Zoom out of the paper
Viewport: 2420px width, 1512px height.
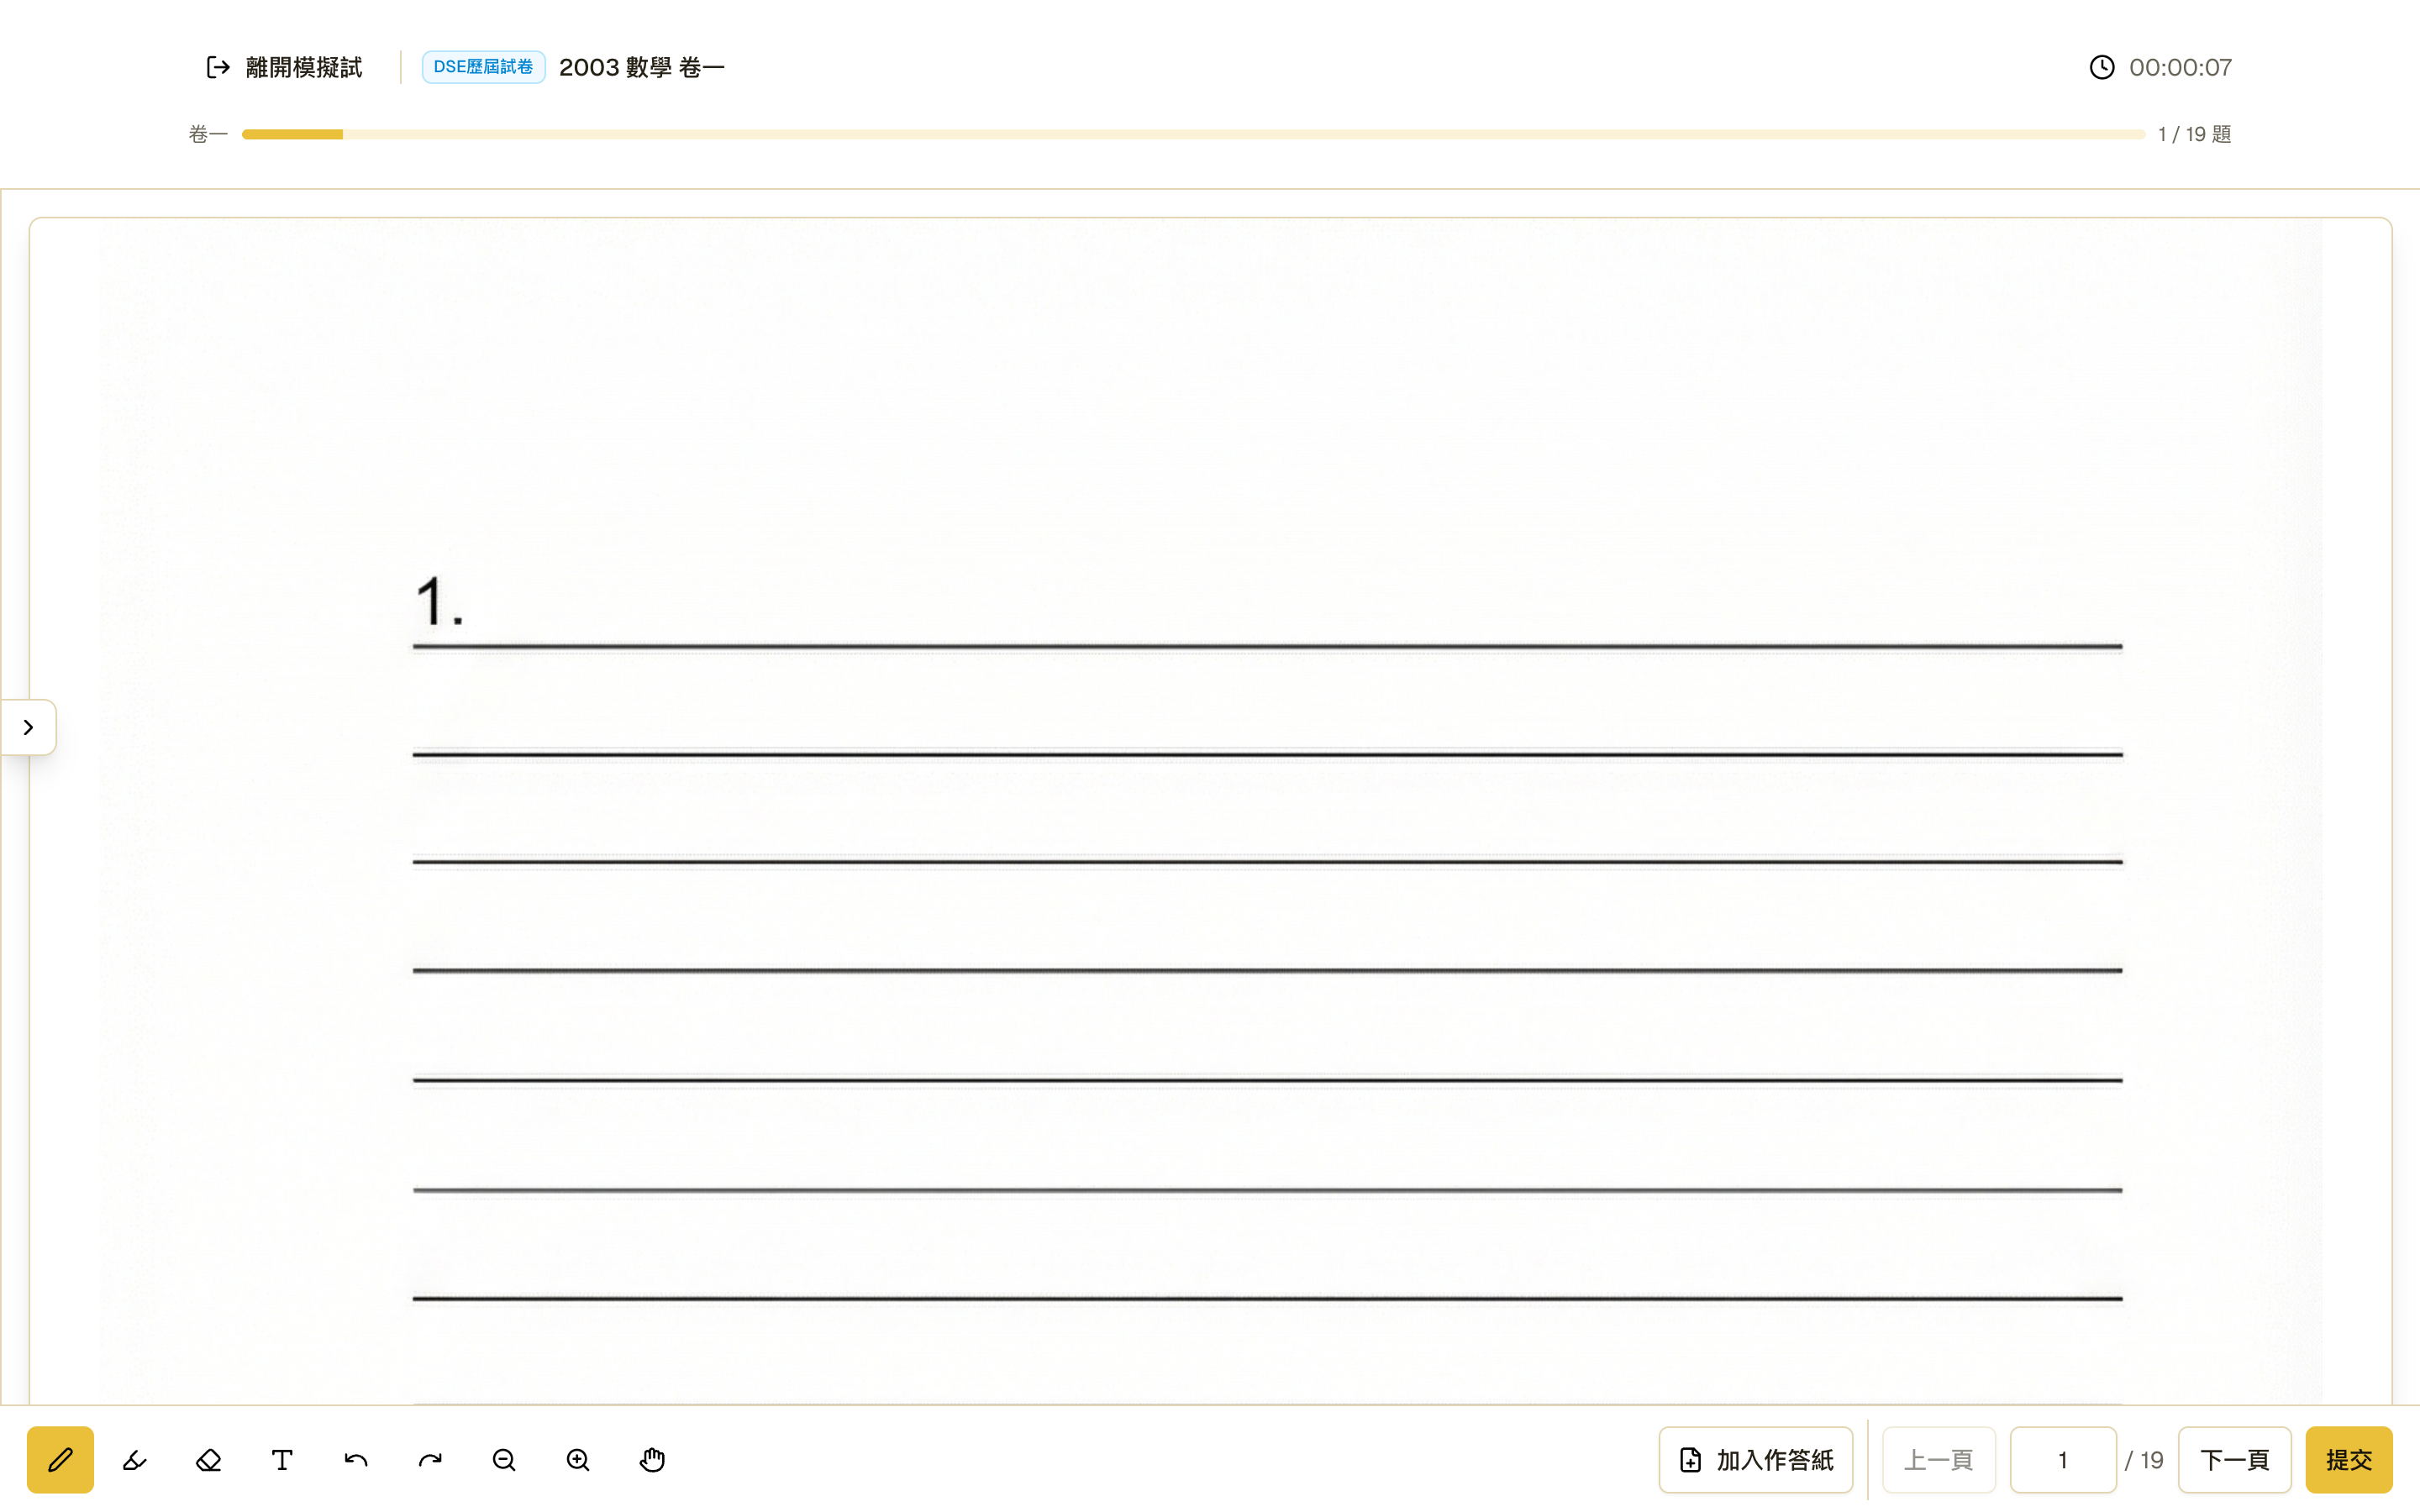point(504,1459)
